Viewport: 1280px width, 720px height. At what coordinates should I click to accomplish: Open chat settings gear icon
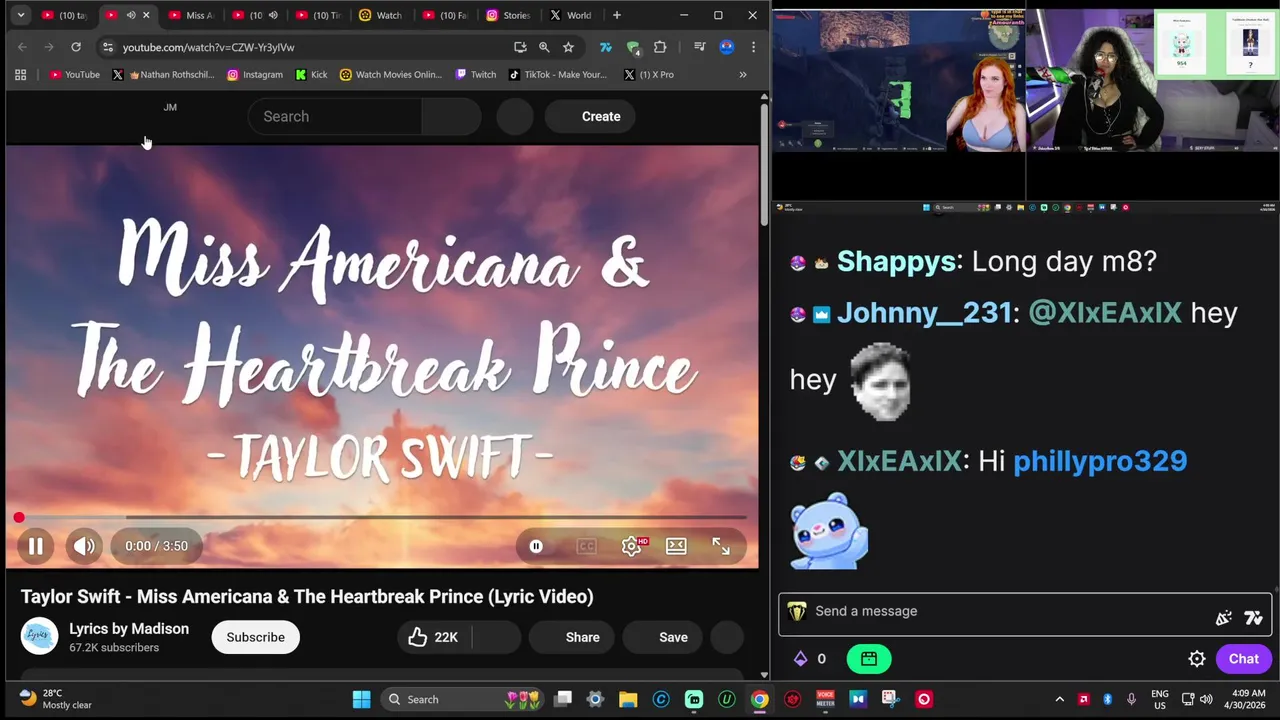(1196, 659)
